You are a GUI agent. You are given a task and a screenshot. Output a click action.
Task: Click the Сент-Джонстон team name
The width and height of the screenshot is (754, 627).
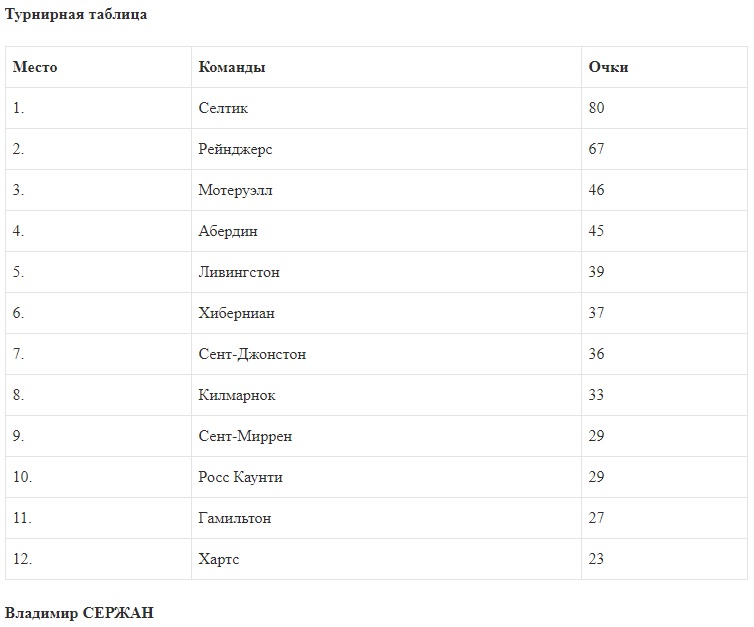[x=252, y=354]
